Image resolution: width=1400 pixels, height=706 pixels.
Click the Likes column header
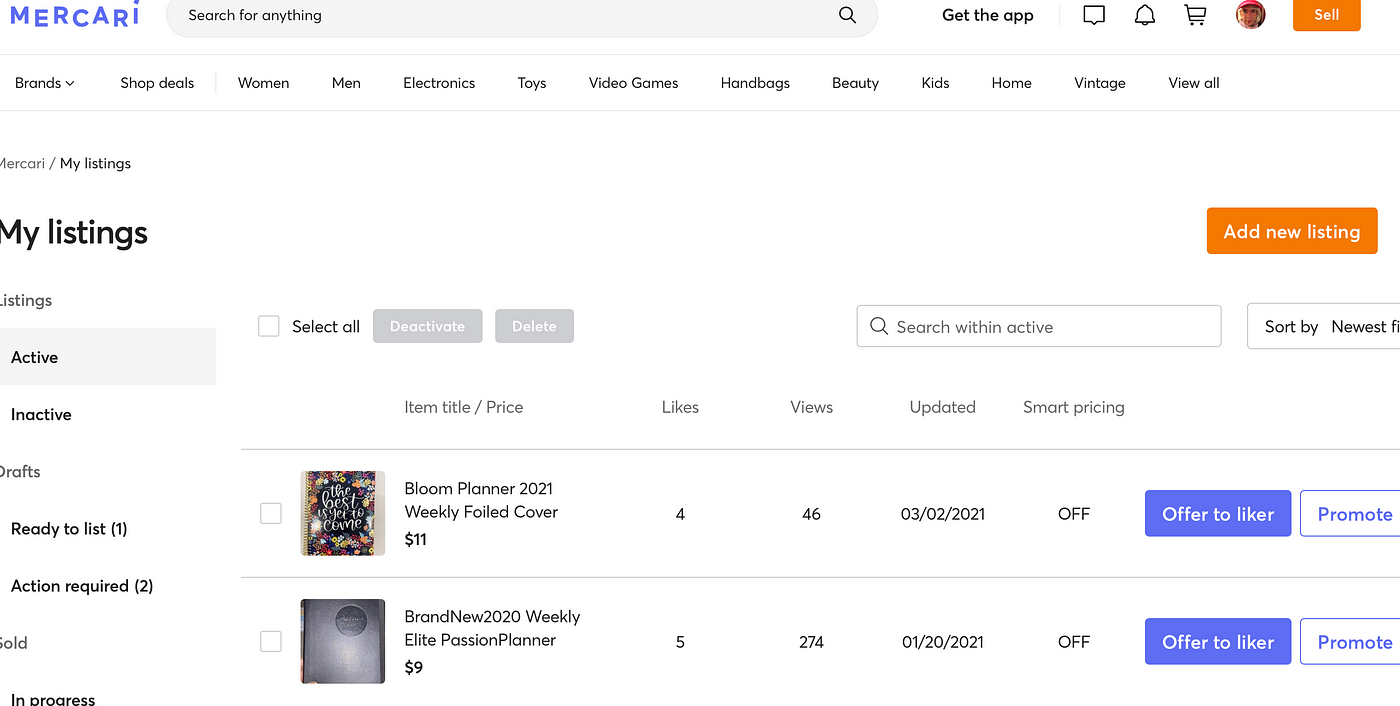680,407
